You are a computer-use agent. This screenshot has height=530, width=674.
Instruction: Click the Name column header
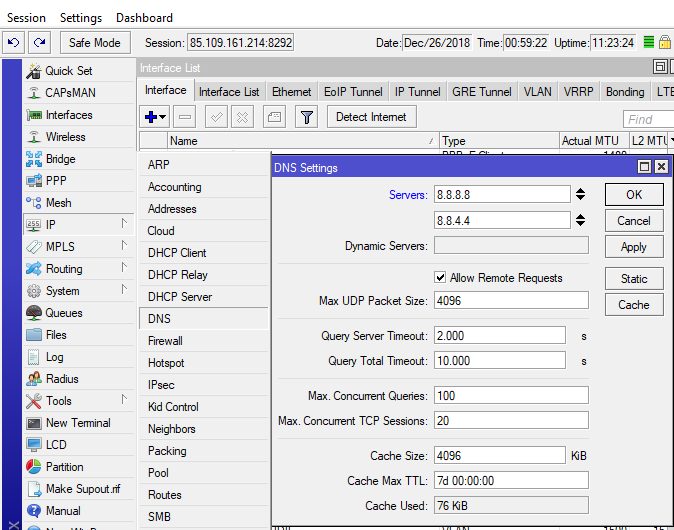[303, 141]
